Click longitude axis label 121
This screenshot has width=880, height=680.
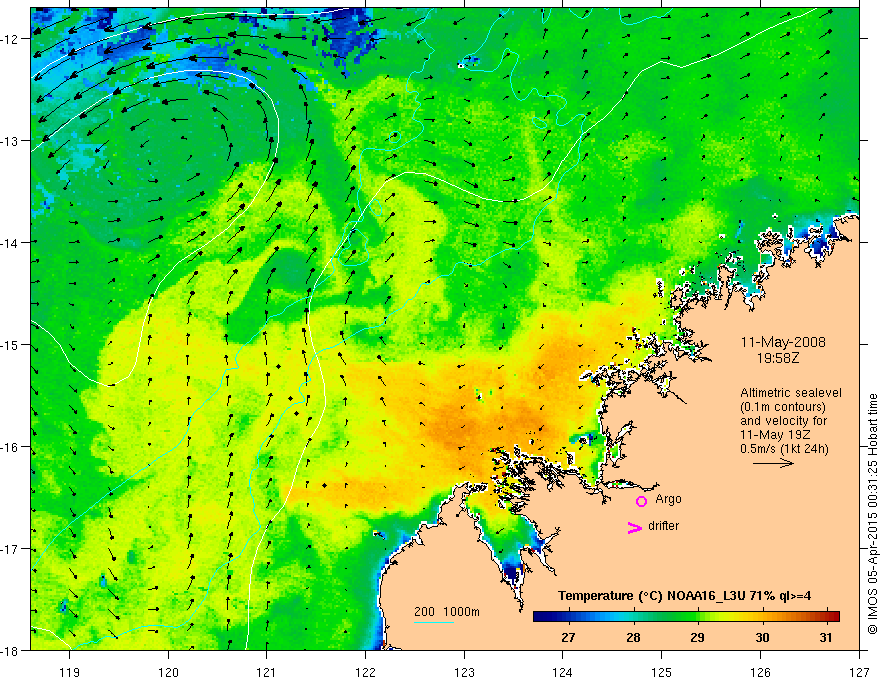[267, 672]
